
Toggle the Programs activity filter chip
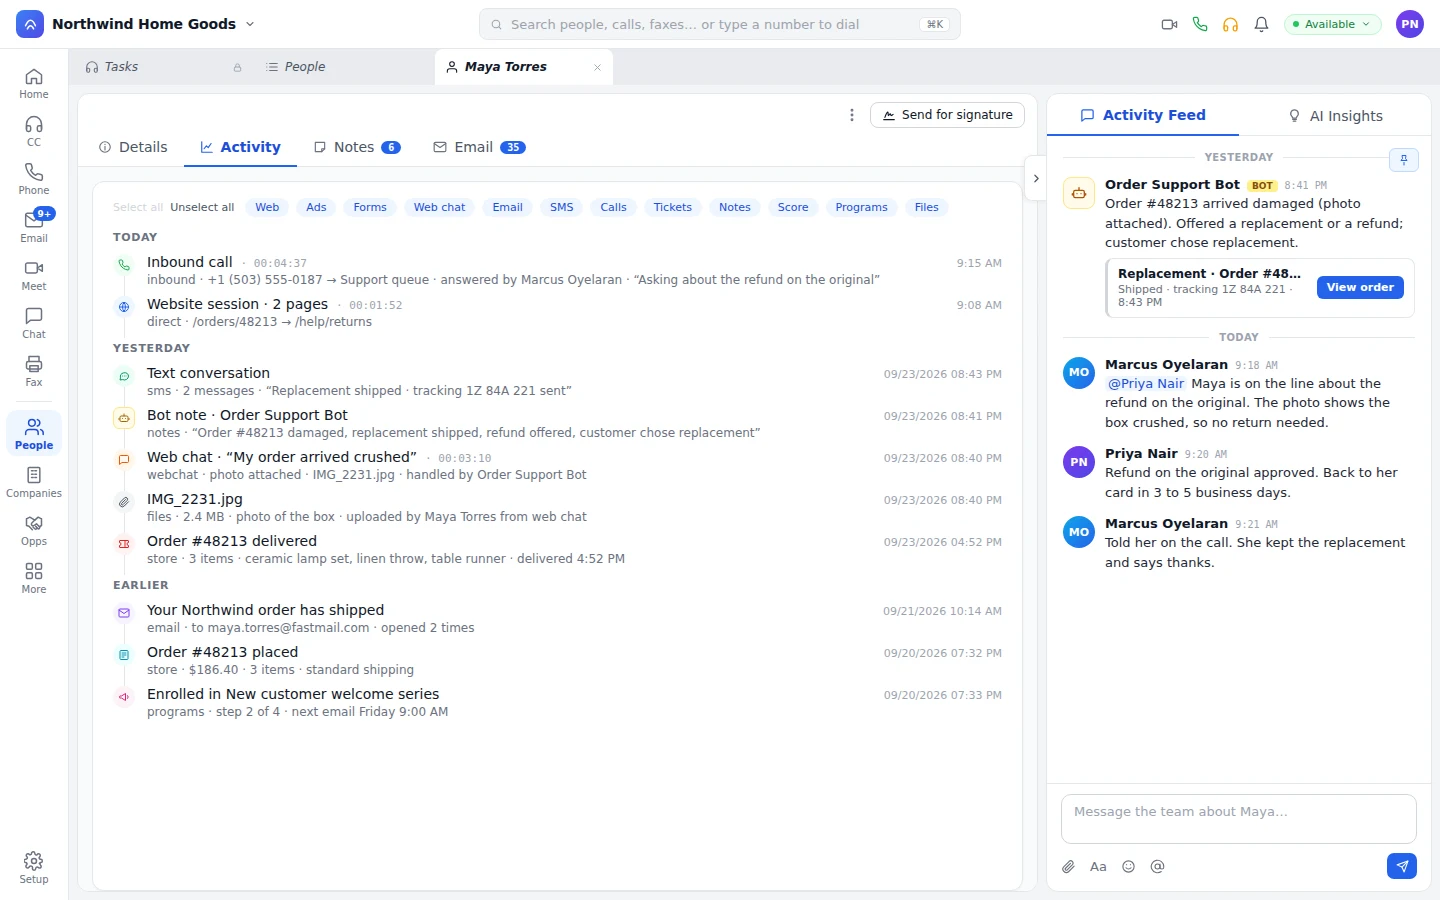pos(861,207)
